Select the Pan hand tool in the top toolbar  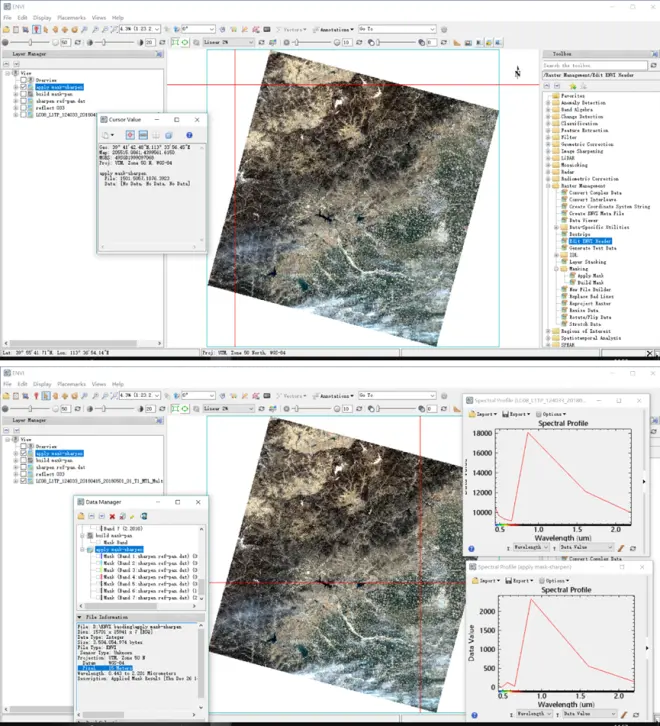(x=55, y=30)
